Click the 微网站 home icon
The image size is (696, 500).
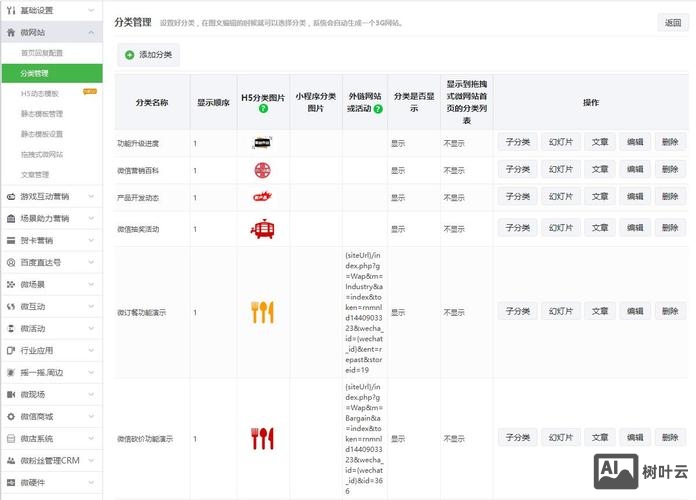coord(11,32)
